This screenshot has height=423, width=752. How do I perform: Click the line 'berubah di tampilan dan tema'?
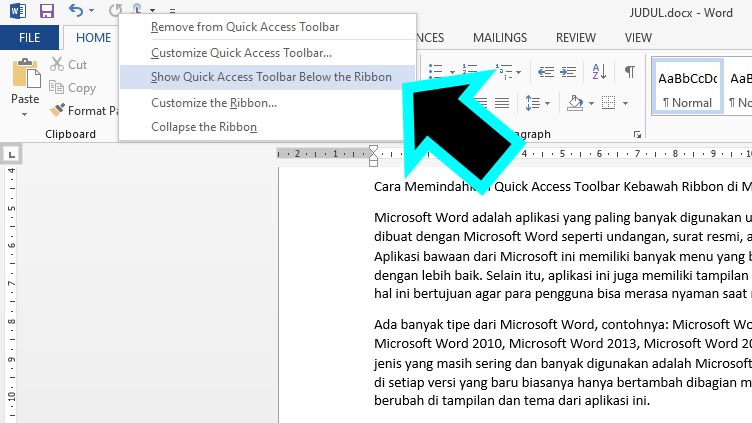click(512, 400)
